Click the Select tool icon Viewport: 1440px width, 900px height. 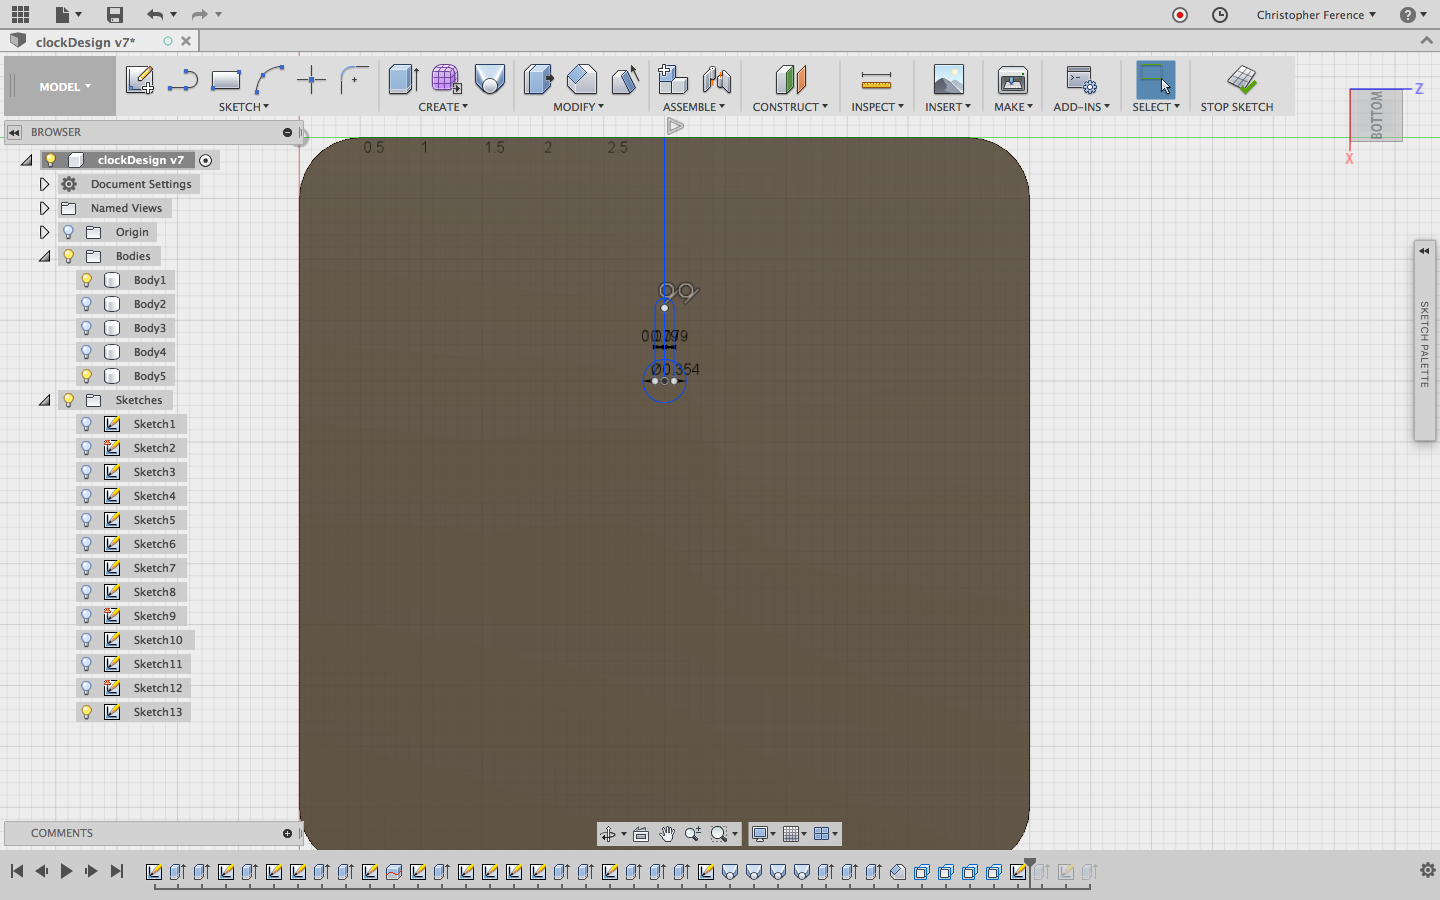(1156, 80)
